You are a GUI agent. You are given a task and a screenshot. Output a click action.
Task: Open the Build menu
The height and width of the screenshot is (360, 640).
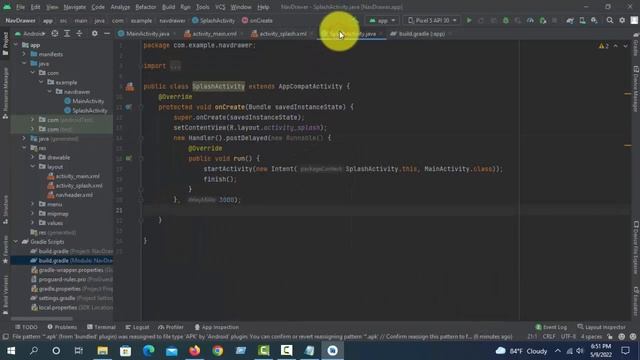tap(168, 7)
